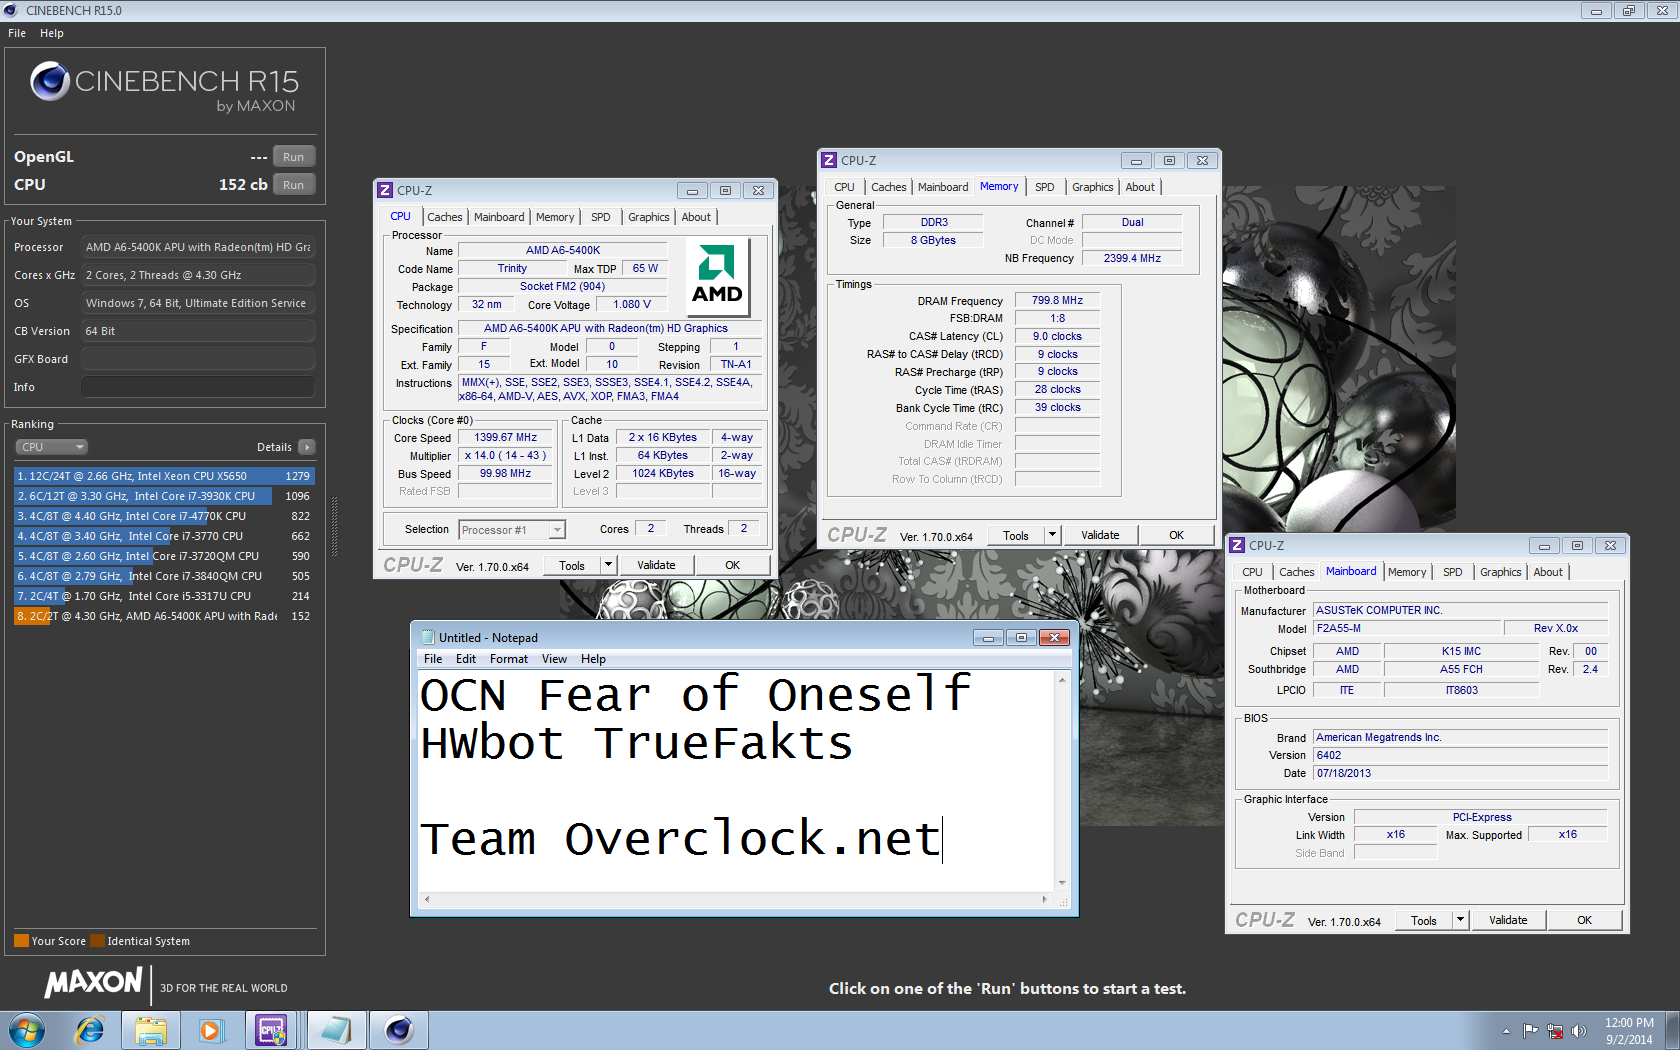The height and width of the screenshot is (1050, 1680).
Task: Run the OpenGL benchmark
Action: [293, 157]
